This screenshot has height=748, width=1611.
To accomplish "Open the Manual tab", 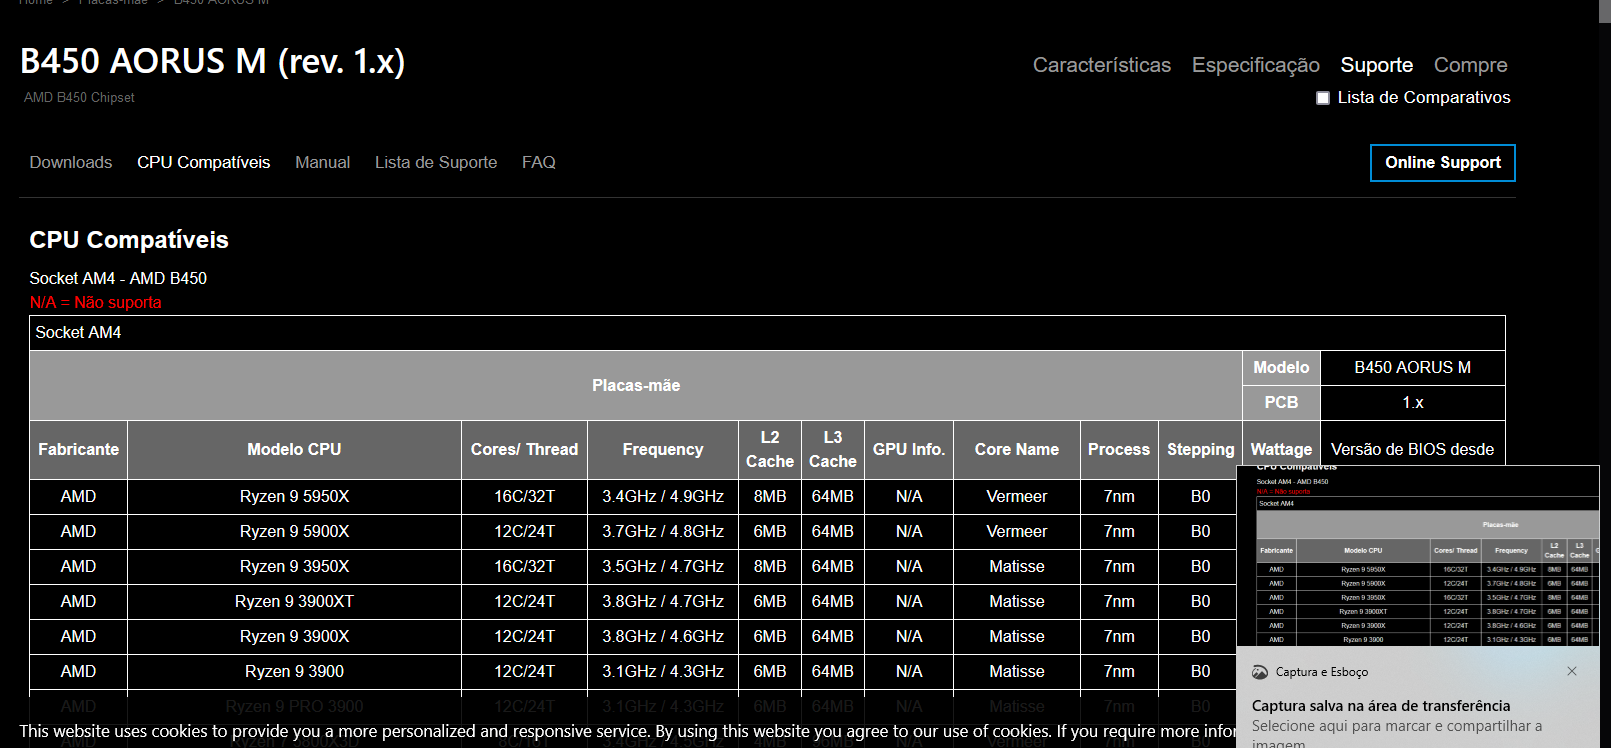I will [x=322, y=162].
